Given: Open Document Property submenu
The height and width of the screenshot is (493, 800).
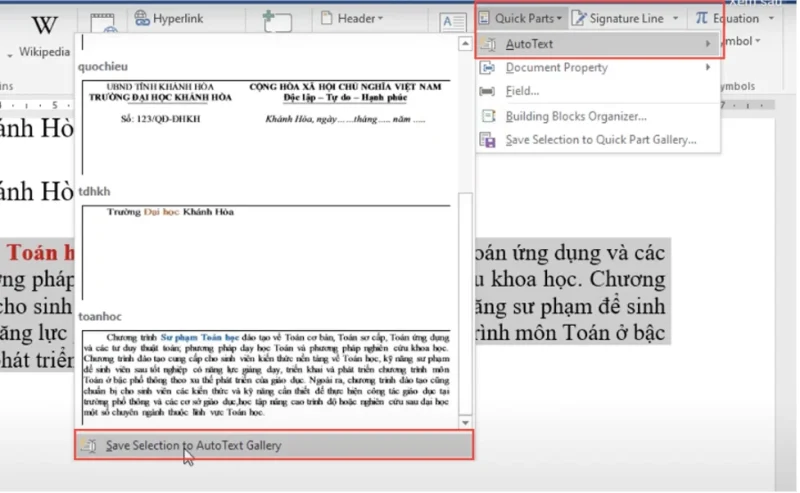Looking at the screenshot, I should (x=598, y=67).
